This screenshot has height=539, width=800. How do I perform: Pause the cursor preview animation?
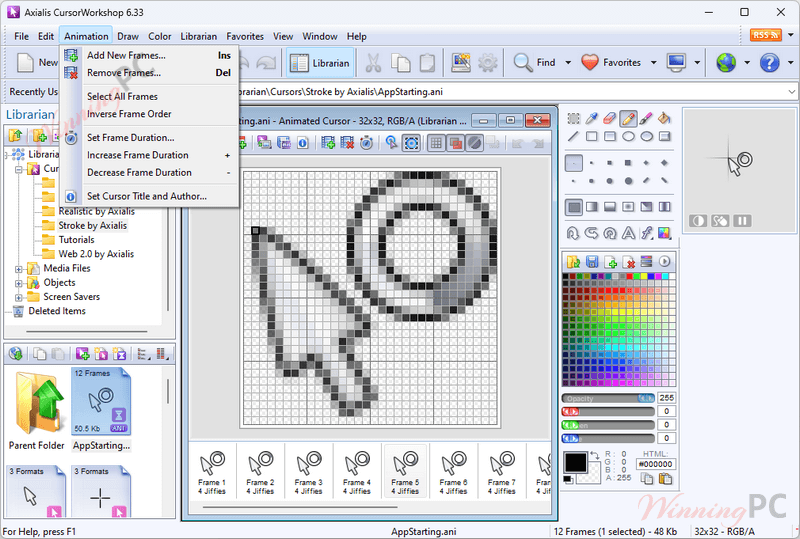[x=742, y=221]
